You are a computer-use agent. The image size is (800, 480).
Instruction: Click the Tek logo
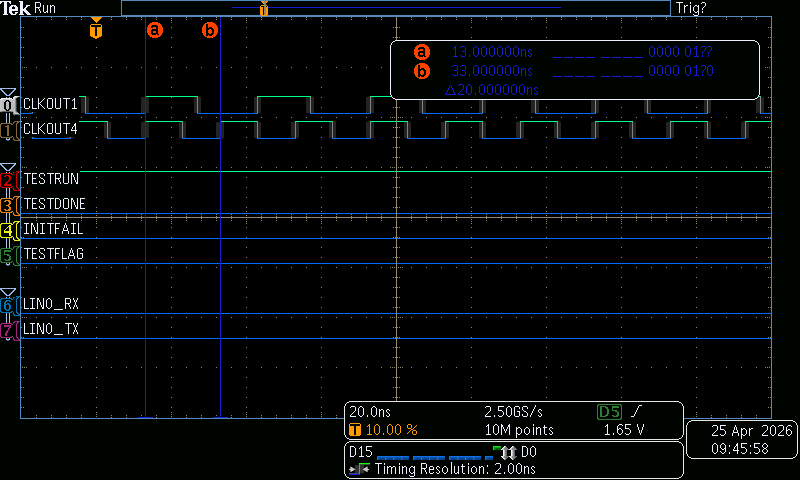point(15,8)
